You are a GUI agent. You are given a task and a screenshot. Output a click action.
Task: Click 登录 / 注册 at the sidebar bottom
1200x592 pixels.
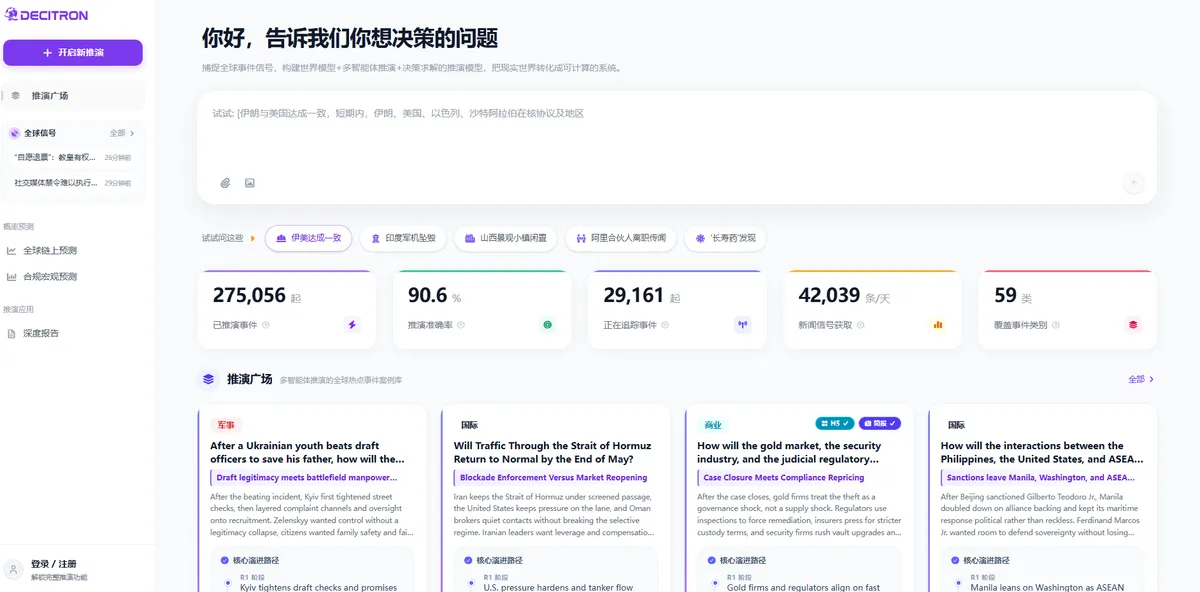tap(53, 564)
